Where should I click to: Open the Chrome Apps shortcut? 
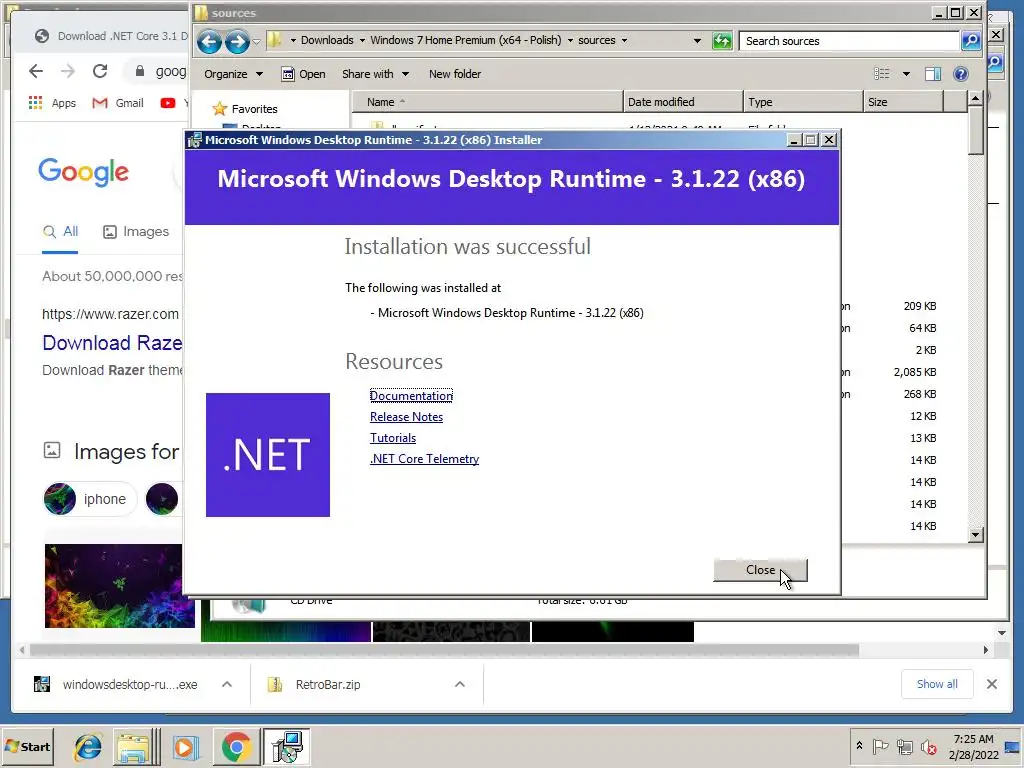click(52, 103)
